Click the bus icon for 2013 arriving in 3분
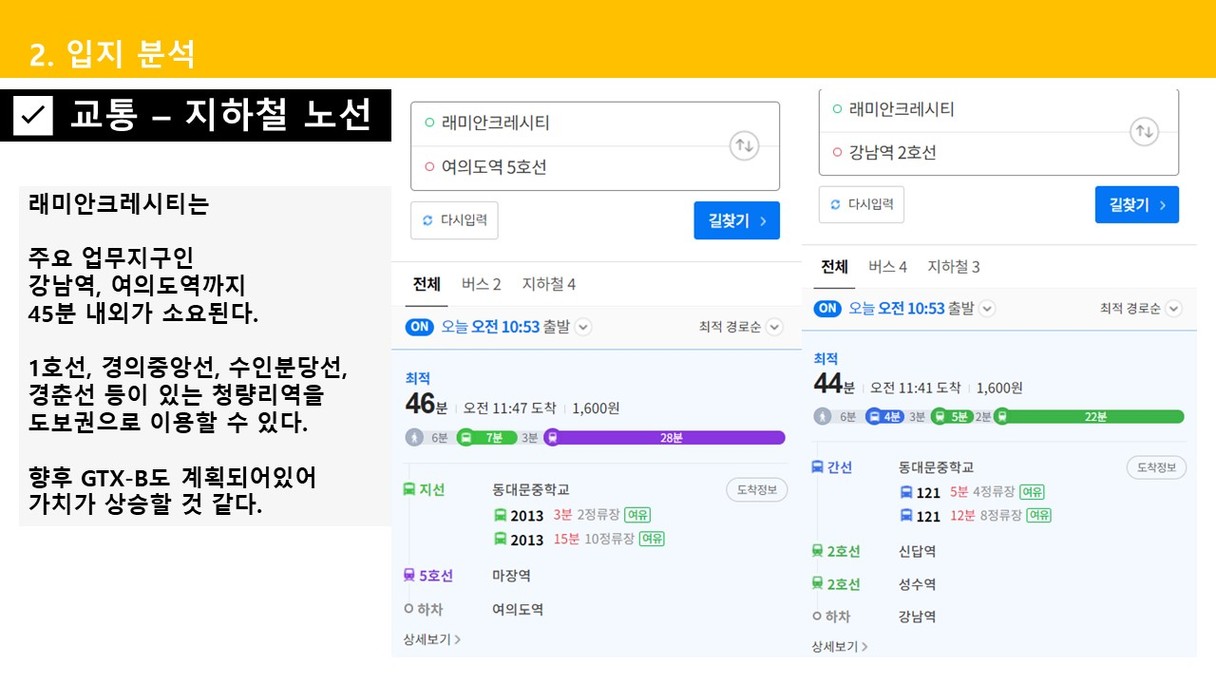This screenshot has width=1216, height=684. tap(500, 515)
